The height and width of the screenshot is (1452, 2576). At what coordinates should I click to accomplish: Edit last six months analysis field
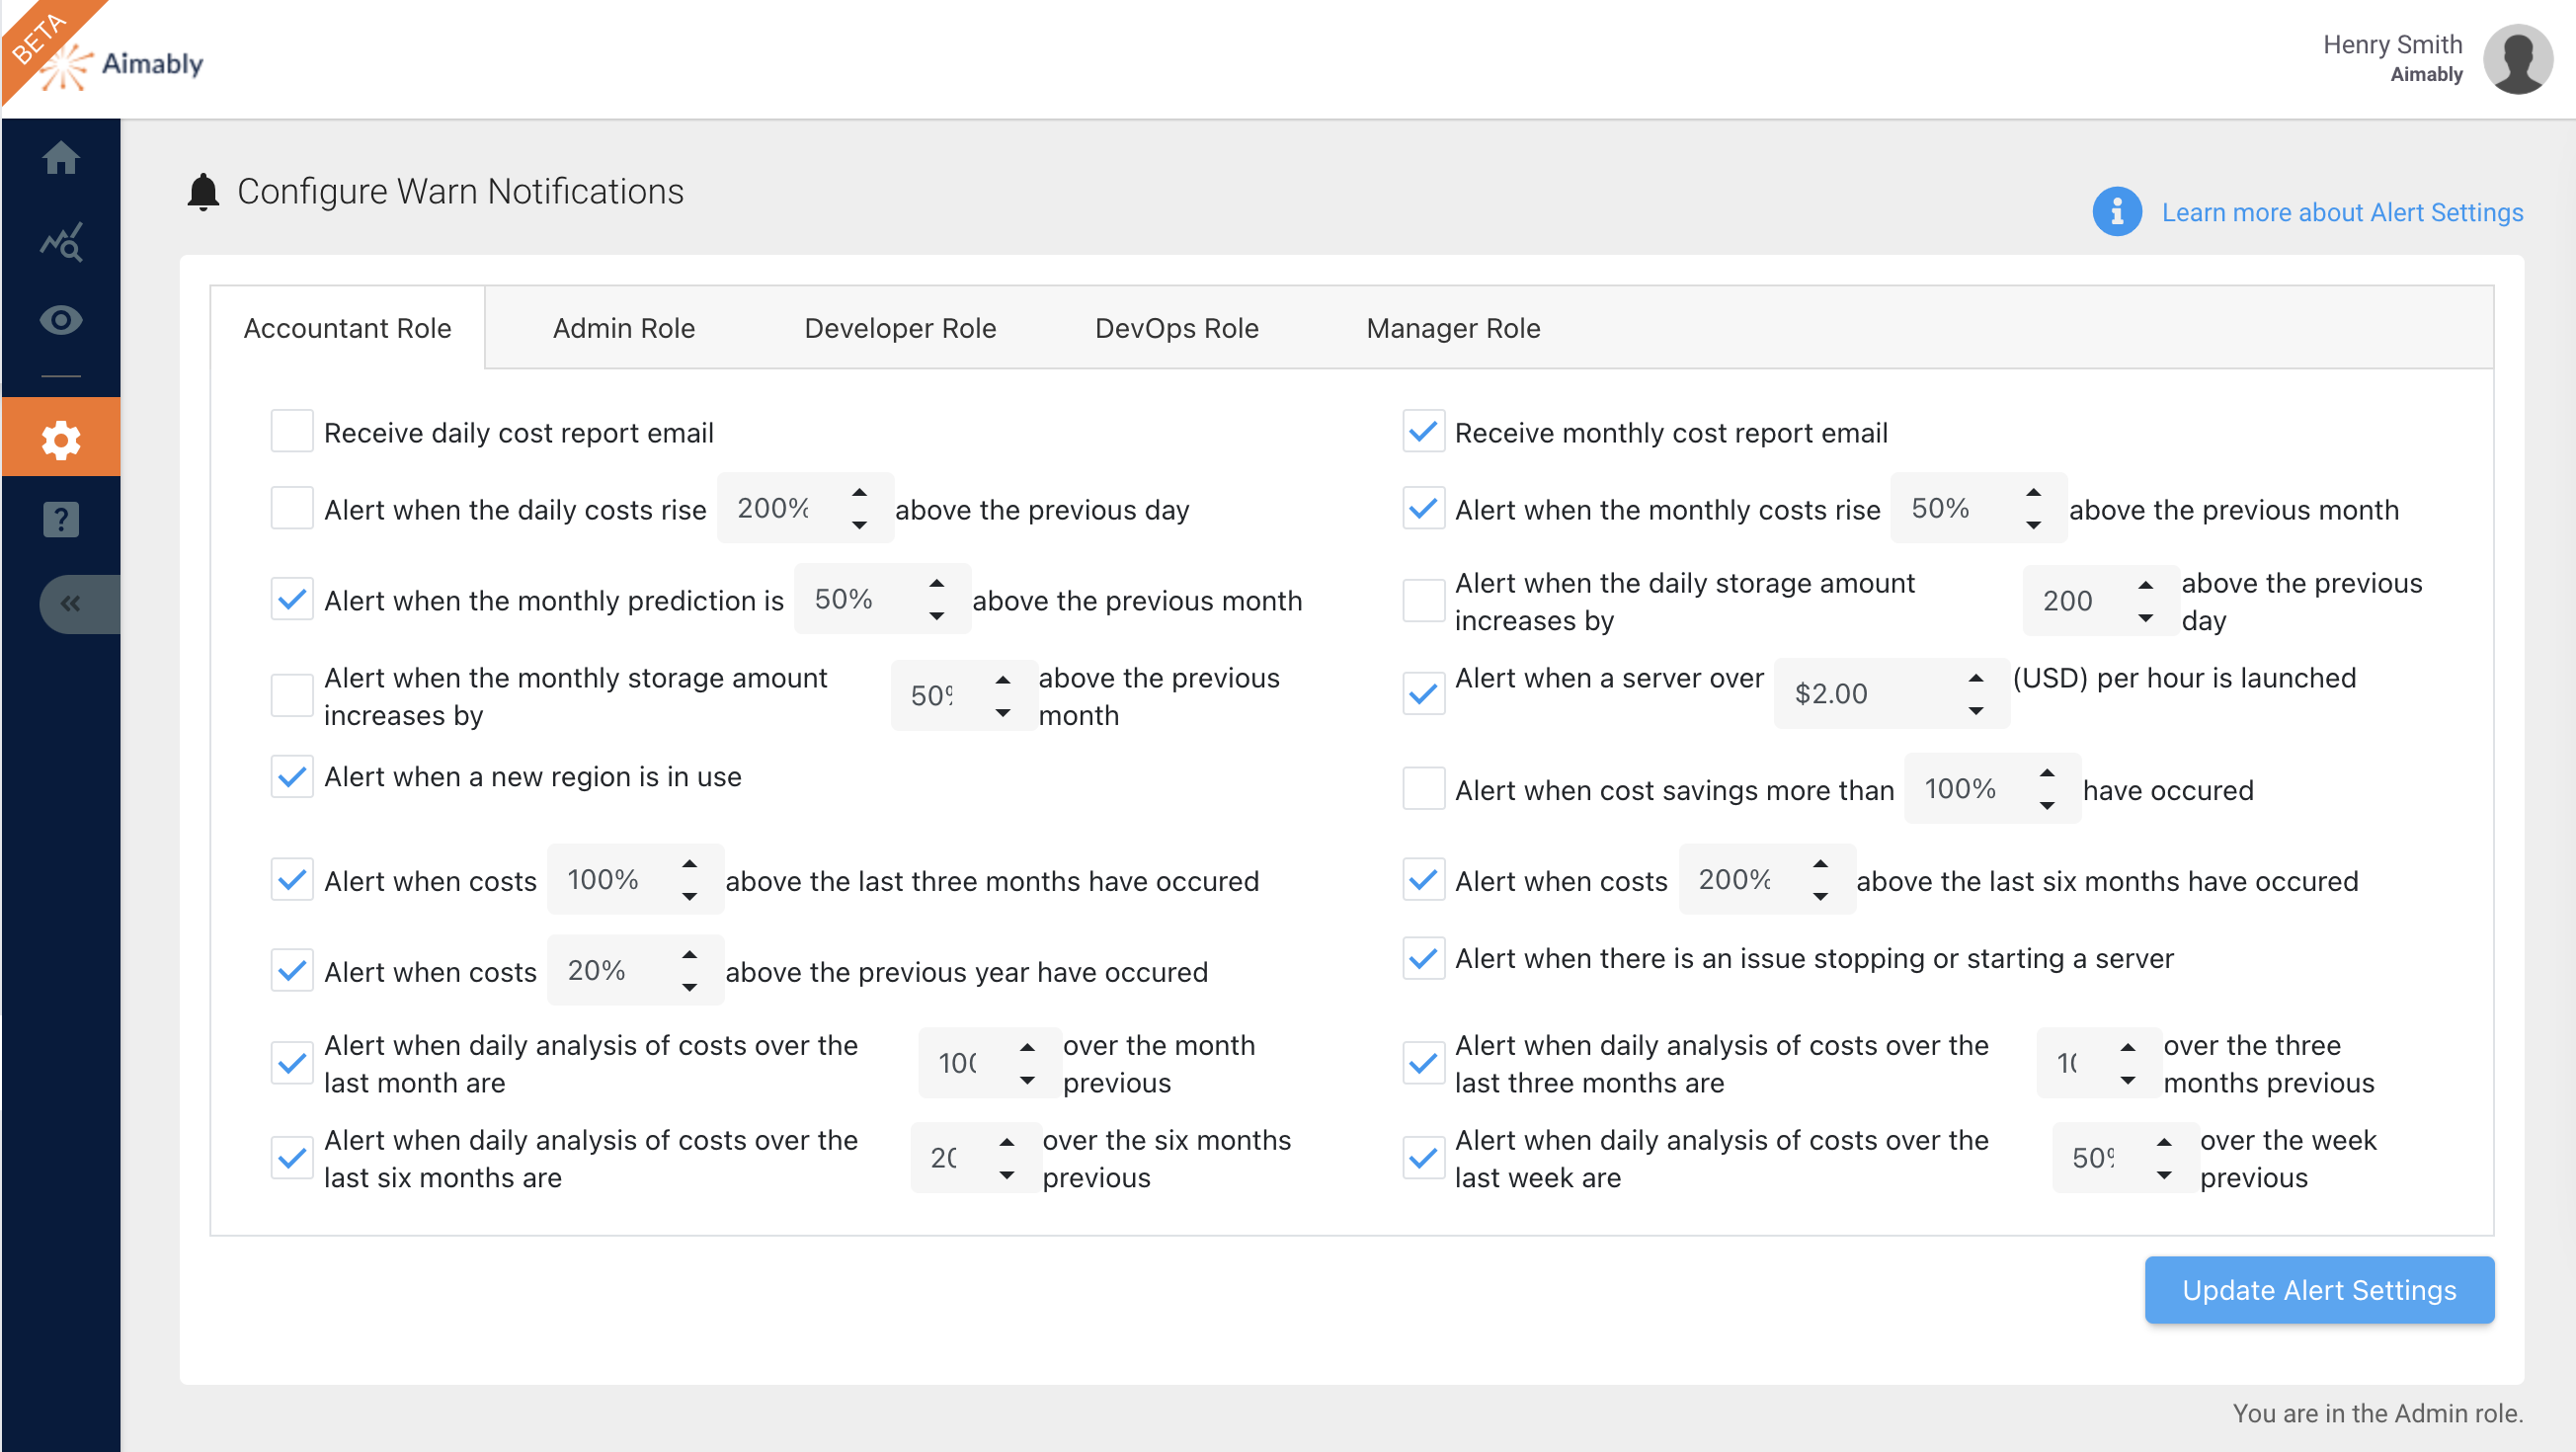point(975,1158)
